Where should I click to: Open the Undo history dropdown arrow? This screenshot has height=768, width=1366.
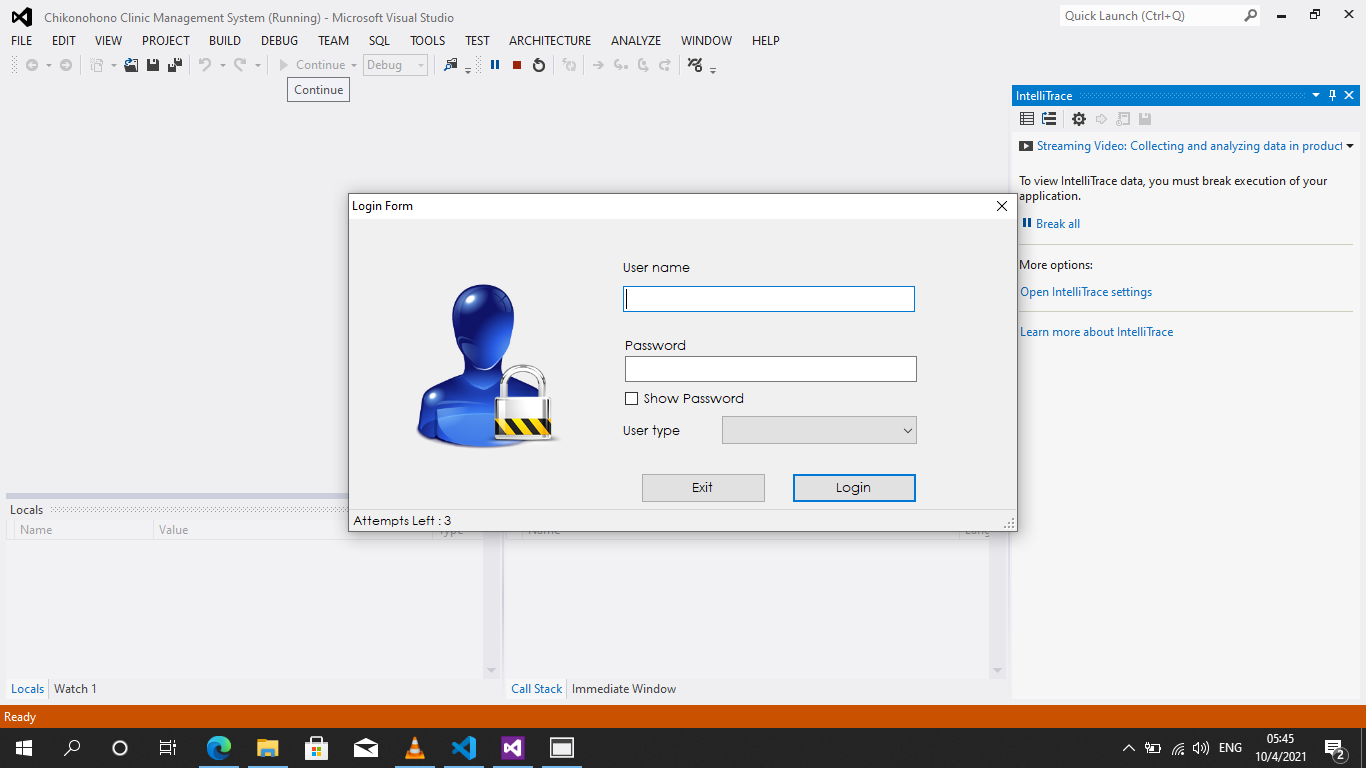[221, 65]
